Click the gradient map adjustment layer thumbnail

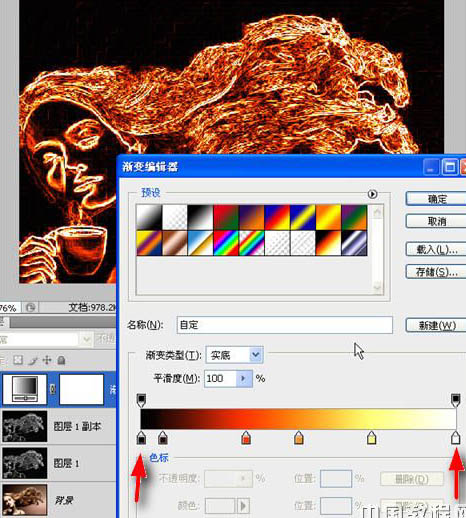pyautogui.click(x=25, y=389)
